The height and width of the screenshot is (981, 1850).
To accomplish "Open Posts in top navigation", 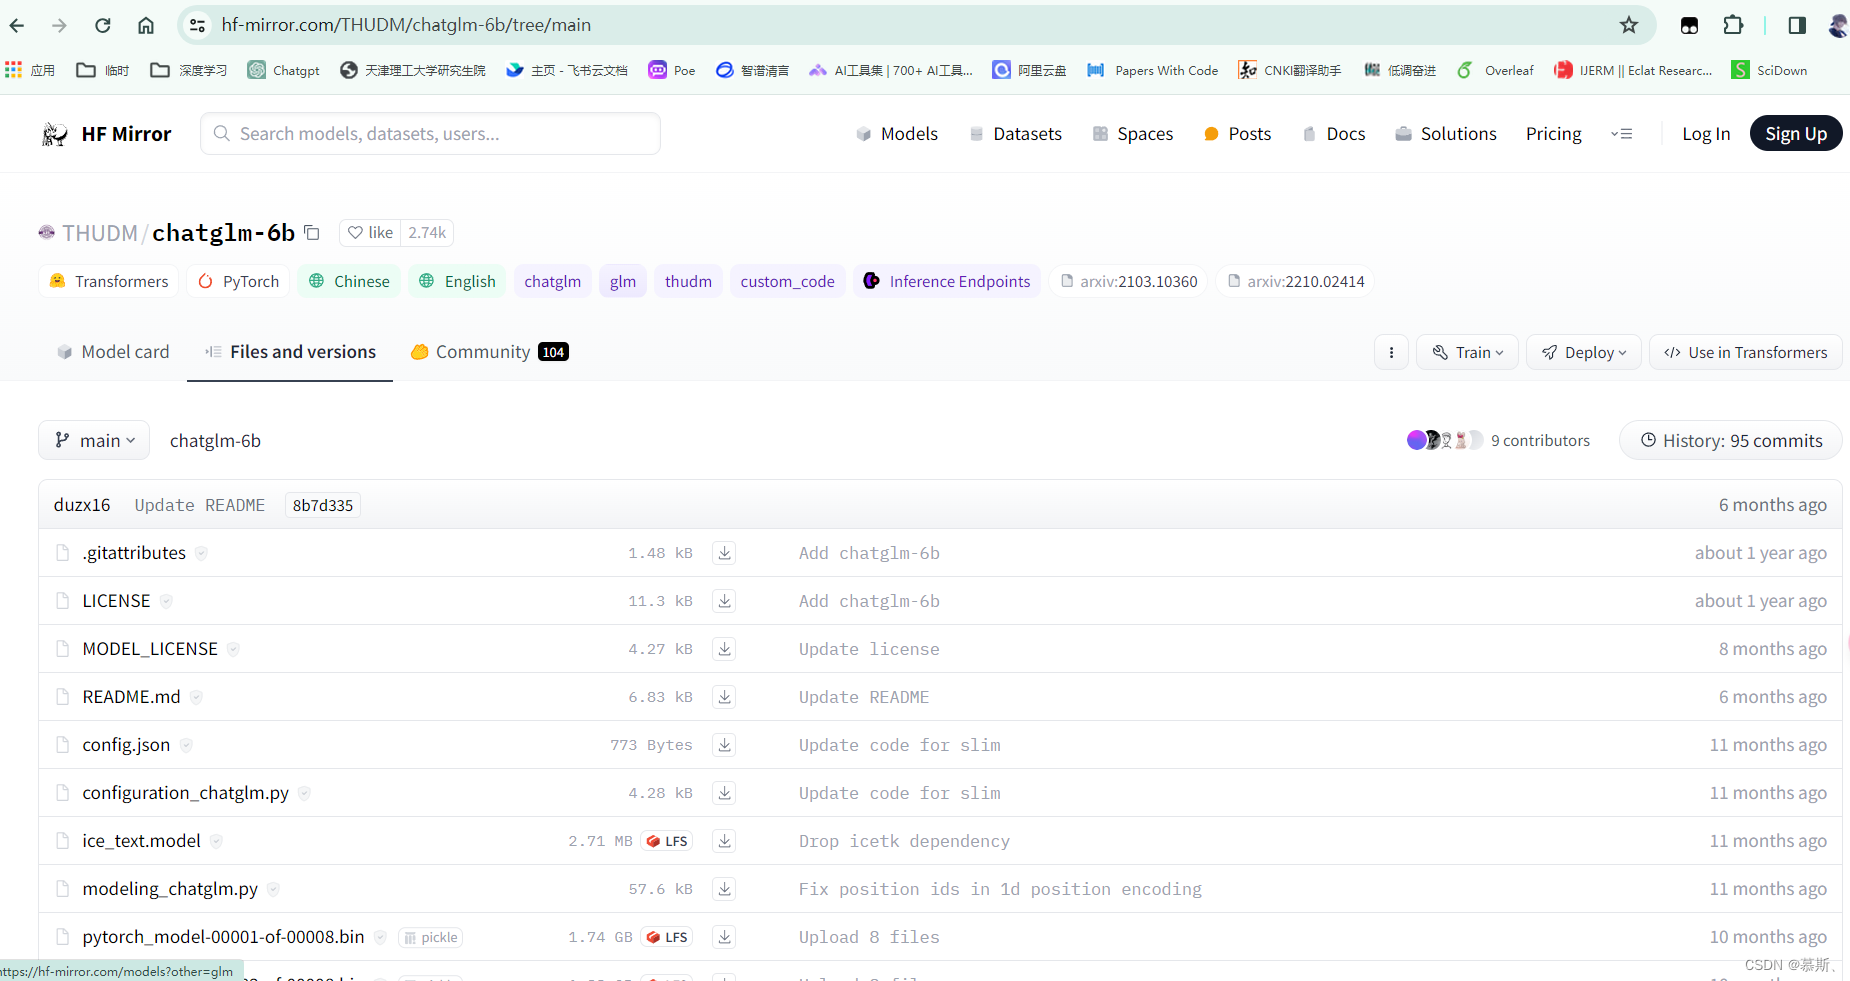I will point(1237,134).
